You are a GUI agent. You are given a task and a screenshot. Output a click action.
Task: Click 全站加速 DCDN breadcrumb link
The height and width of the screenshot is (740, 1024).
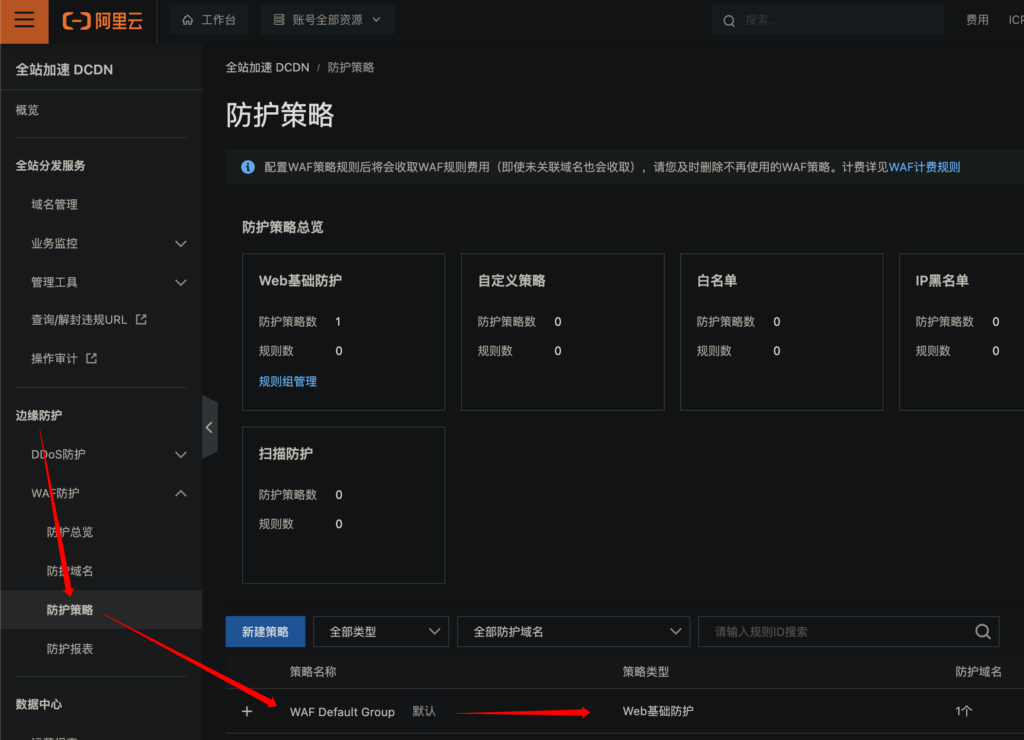(268, 67)
